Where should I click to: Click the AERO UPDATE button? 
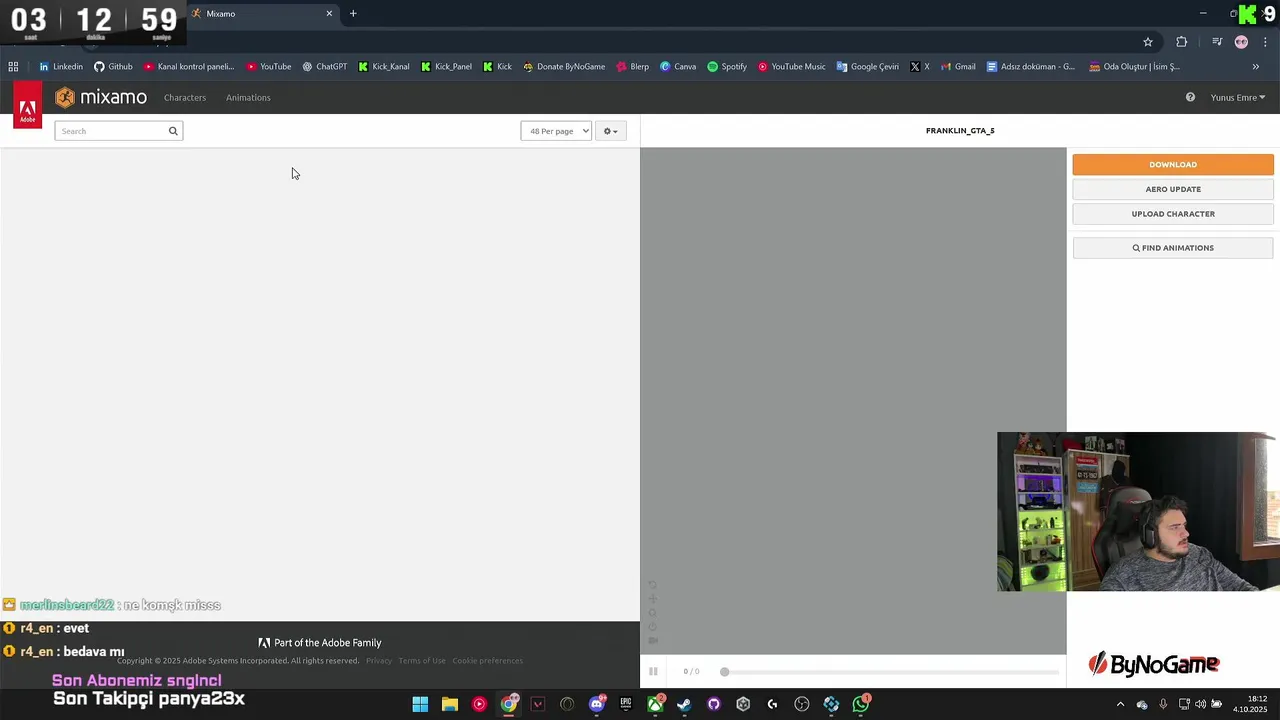pyautogui.click(x=1173, y=189)
